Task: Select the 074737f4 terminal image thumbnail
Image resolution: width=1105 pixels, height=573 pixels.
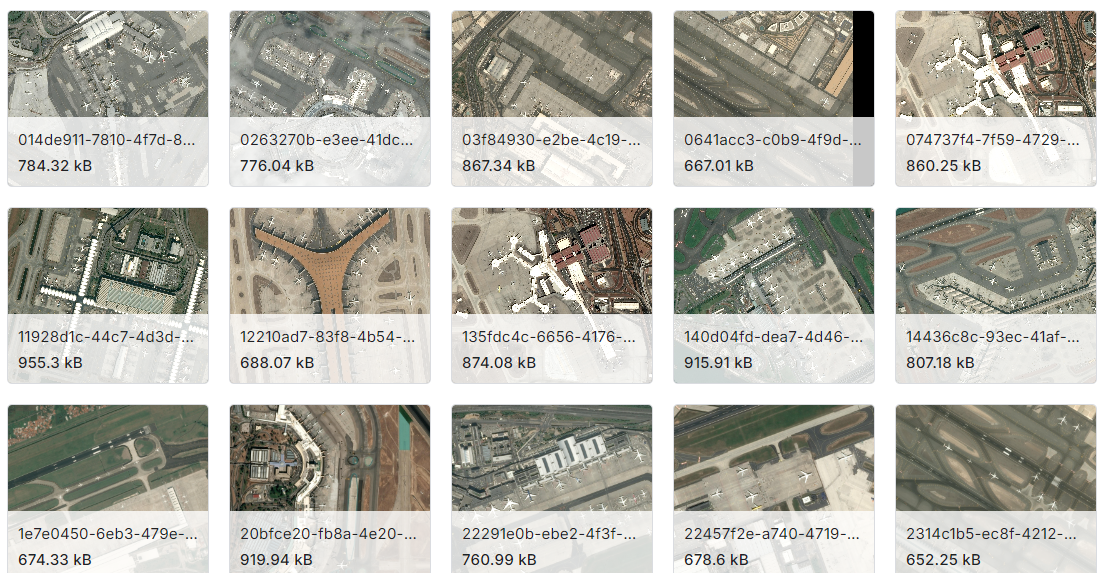Action: [995, 64]
